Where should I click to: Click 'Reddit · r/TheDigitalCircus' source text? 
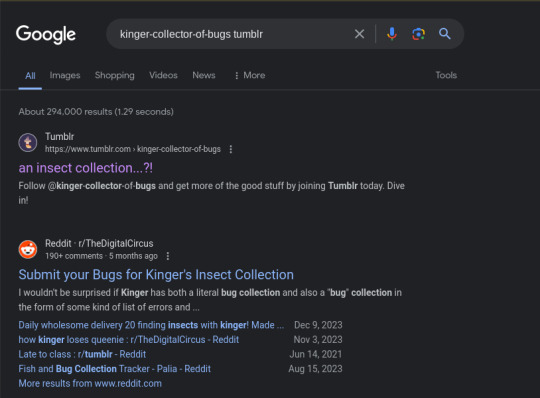(x=99, y=243)
